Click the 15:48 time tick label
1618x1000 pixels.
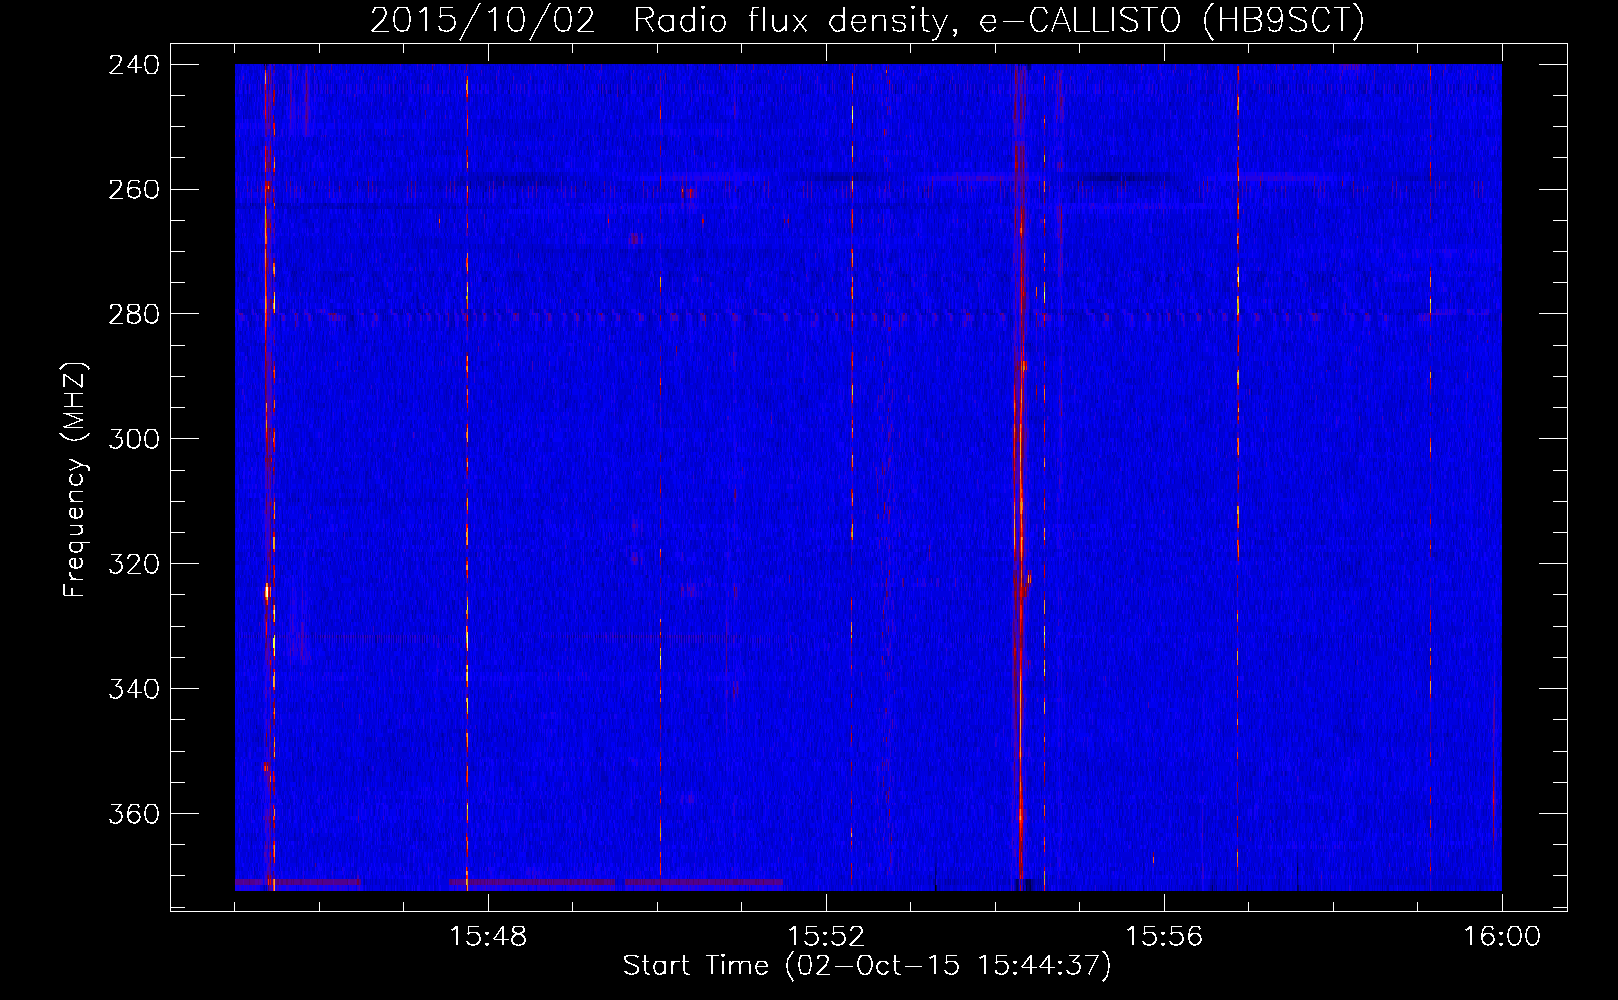coord(488,937)
